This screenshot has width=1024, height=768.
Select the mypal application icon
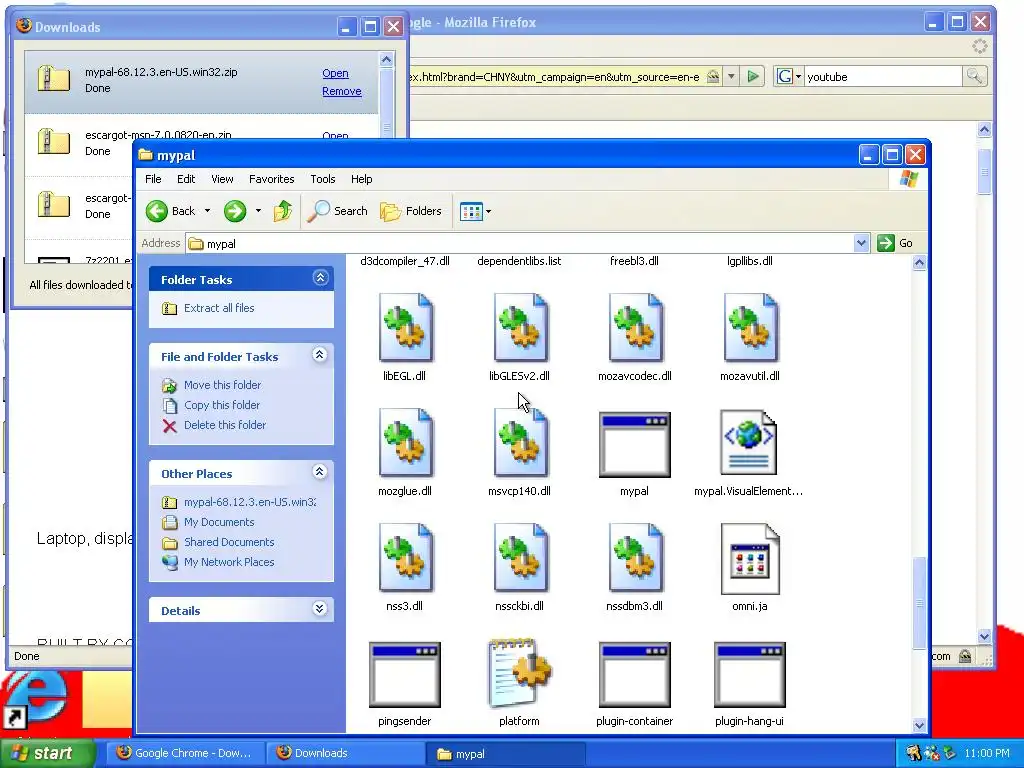635,444
